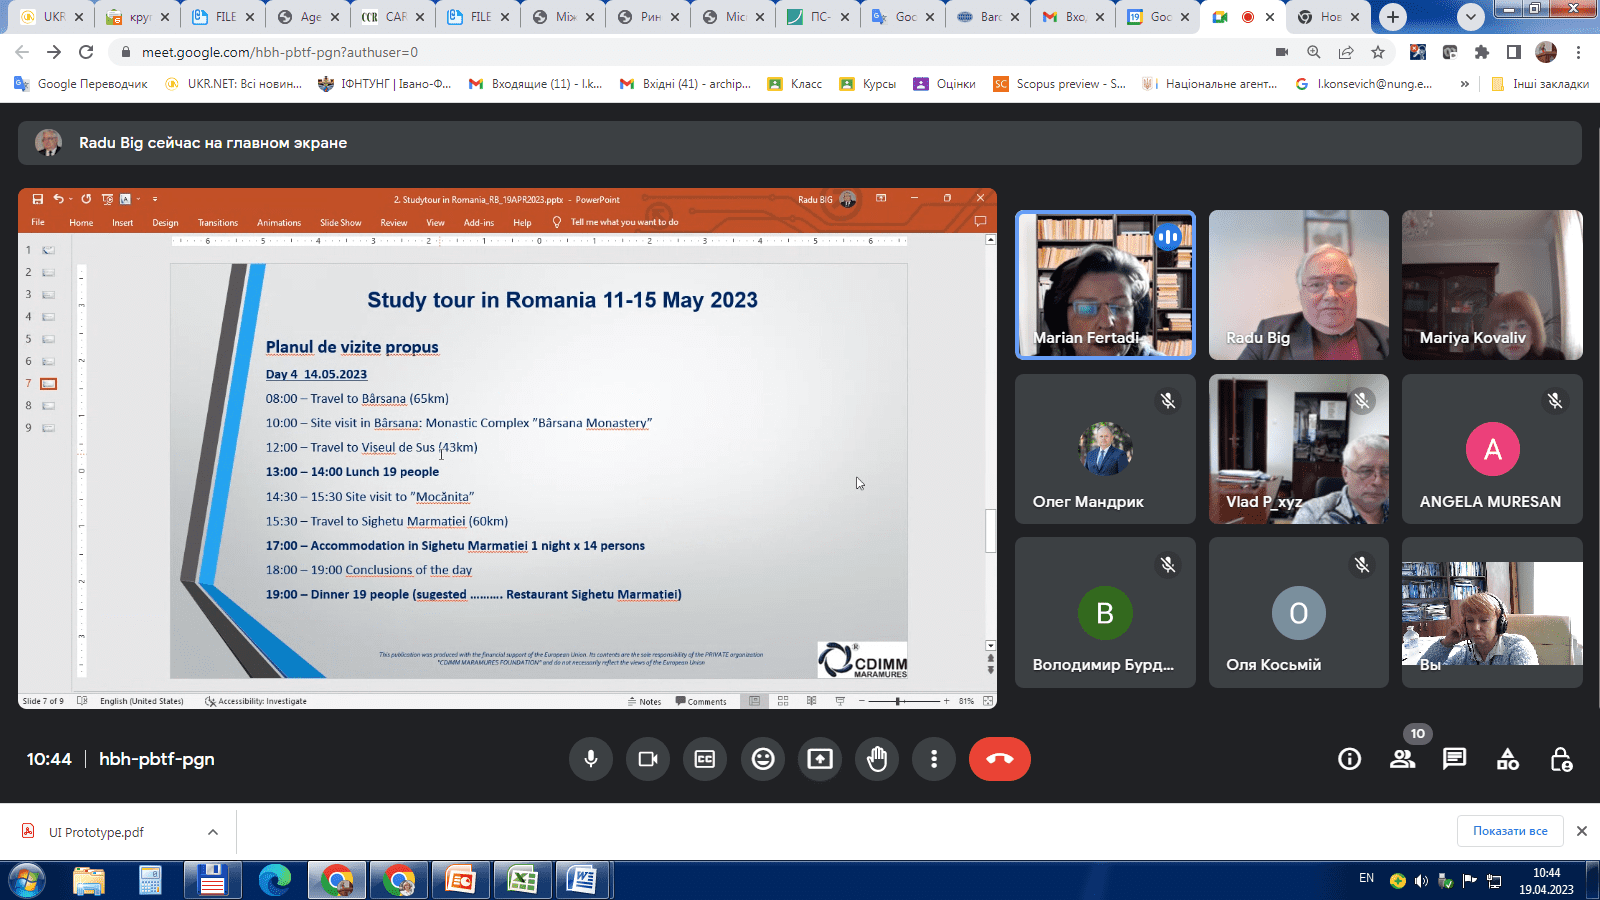The image size is (1600, 900).
Task: Open Excel from the Windows taskbar
Action: (522, 880)
